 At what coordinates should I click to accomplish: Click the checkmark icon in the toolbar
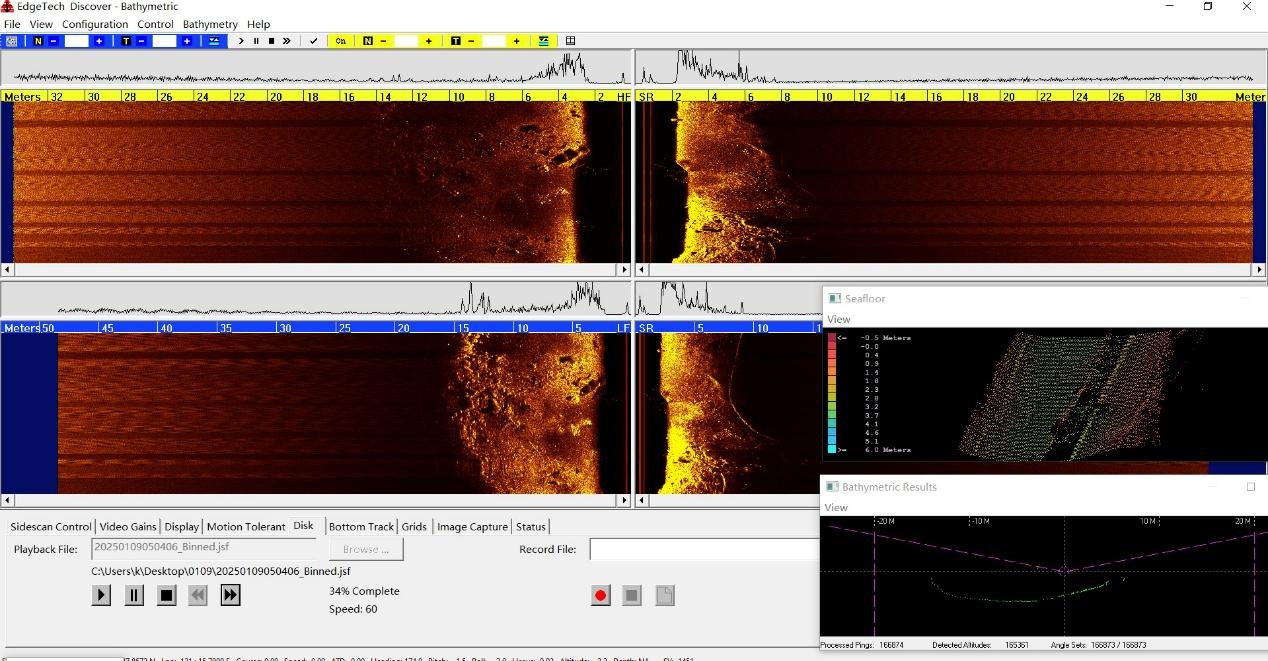[314, 41]
